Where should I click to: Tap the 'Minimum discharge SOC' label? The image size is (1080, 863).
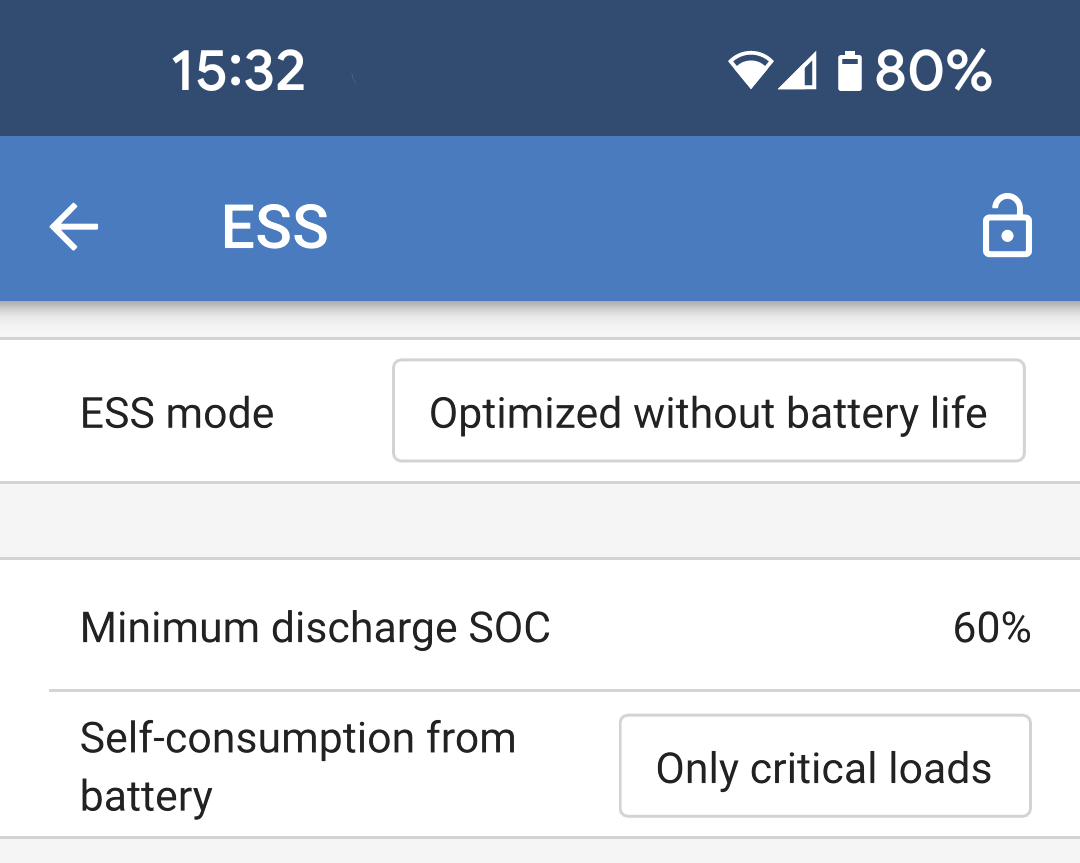315,628
